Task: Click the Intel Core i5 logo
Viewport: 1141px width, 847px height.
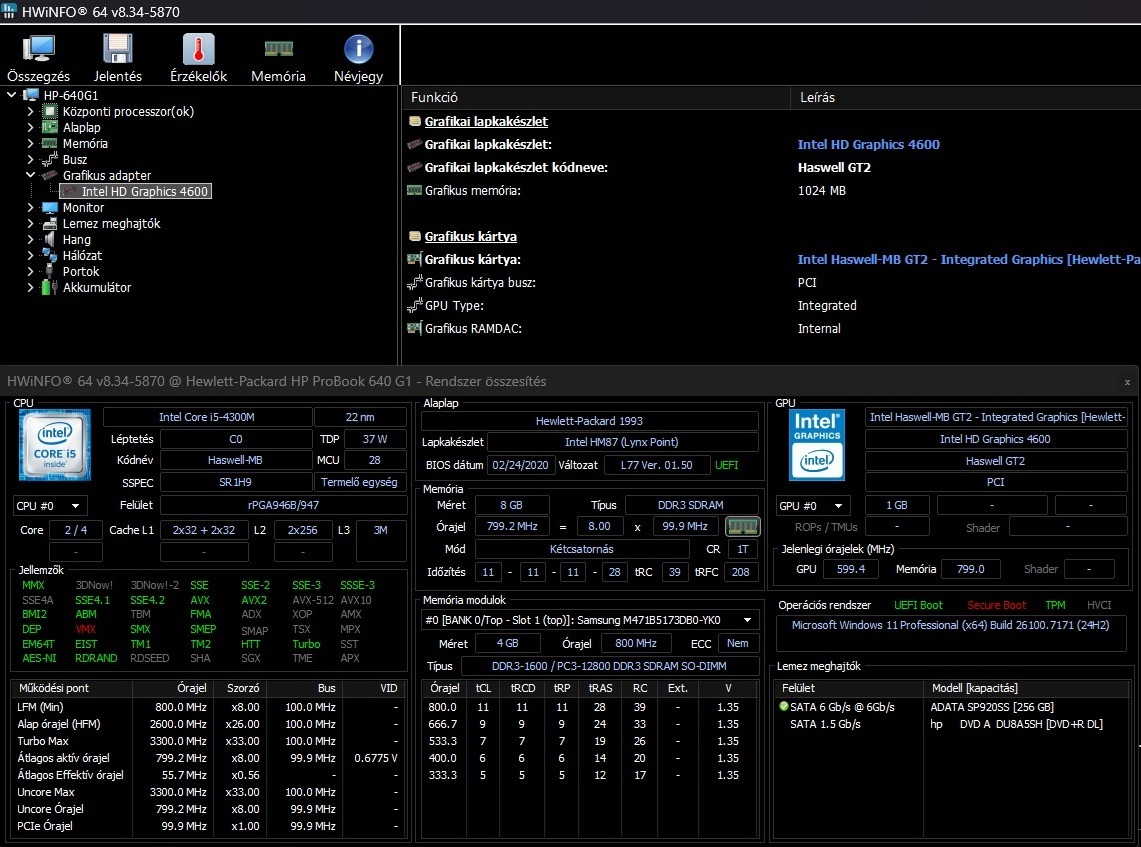Action: pyautogui.click(x=56, y=446)
